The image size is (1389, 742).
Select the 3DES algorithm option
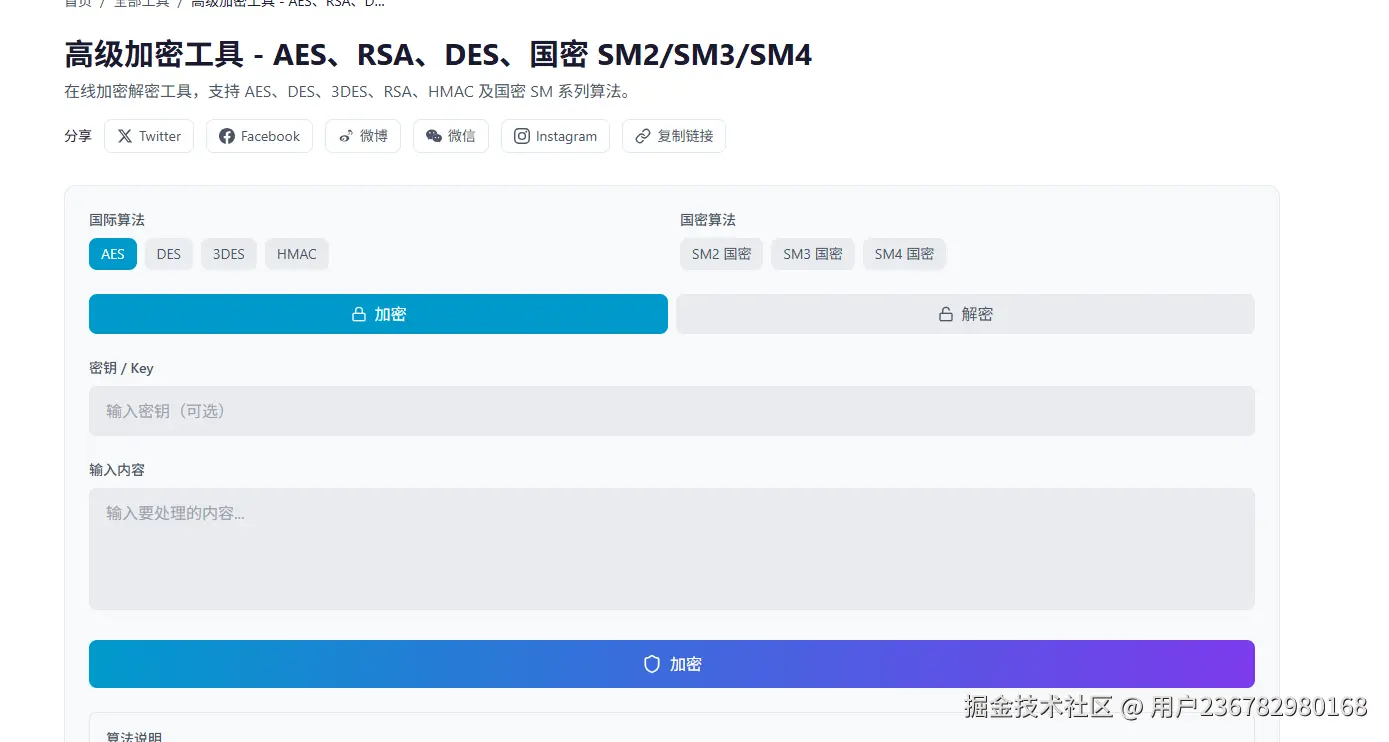tap(229, 254)
